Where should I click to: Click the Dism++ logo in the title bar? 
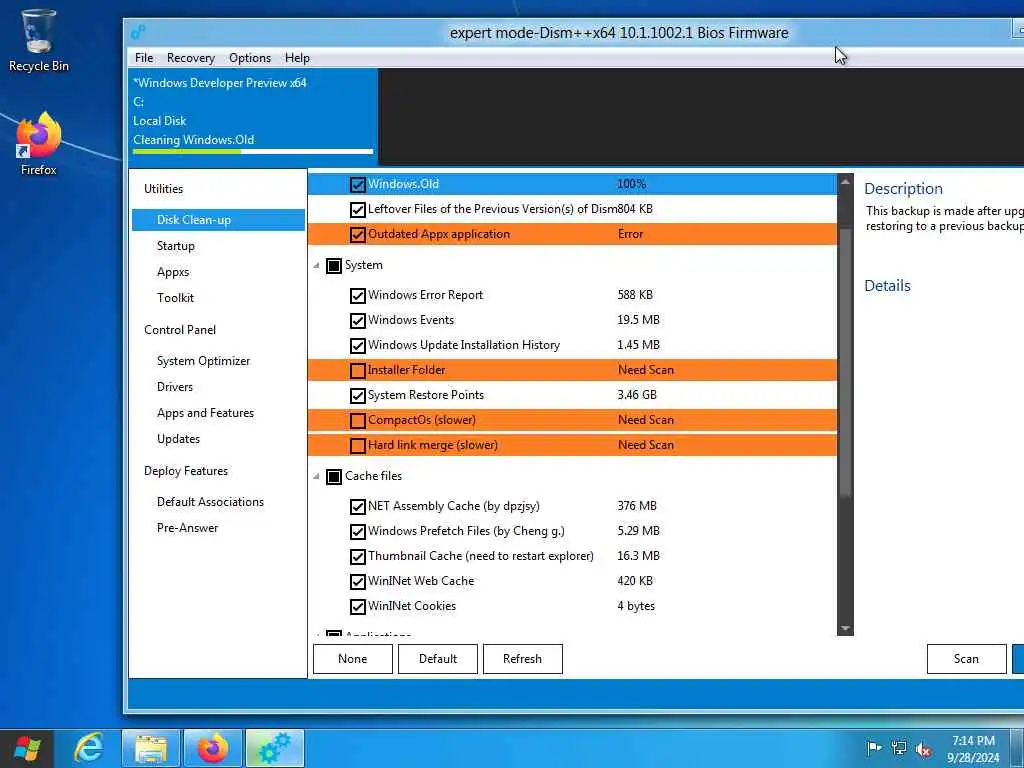click(138, 32)
